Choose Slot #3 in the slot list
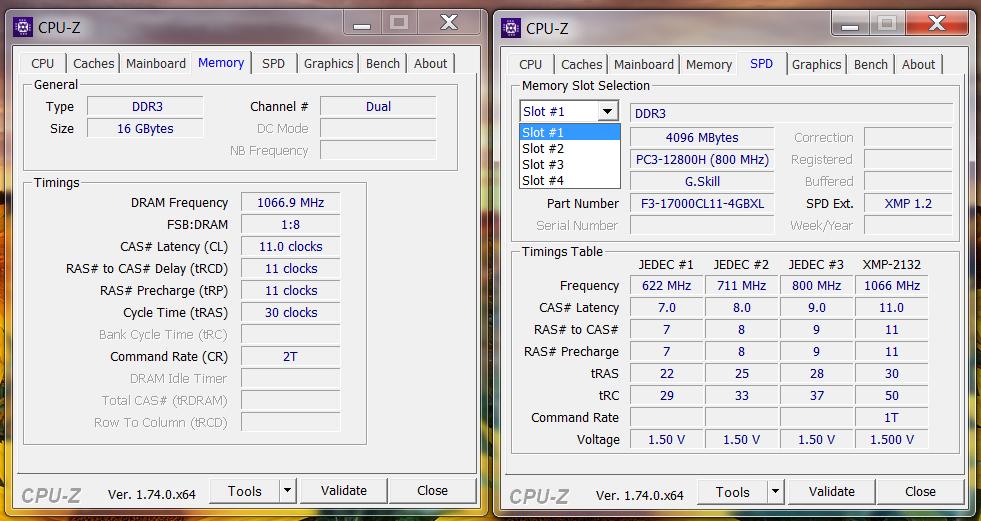The height and width of the screenshot is (521, 981). tap(570, 164)
